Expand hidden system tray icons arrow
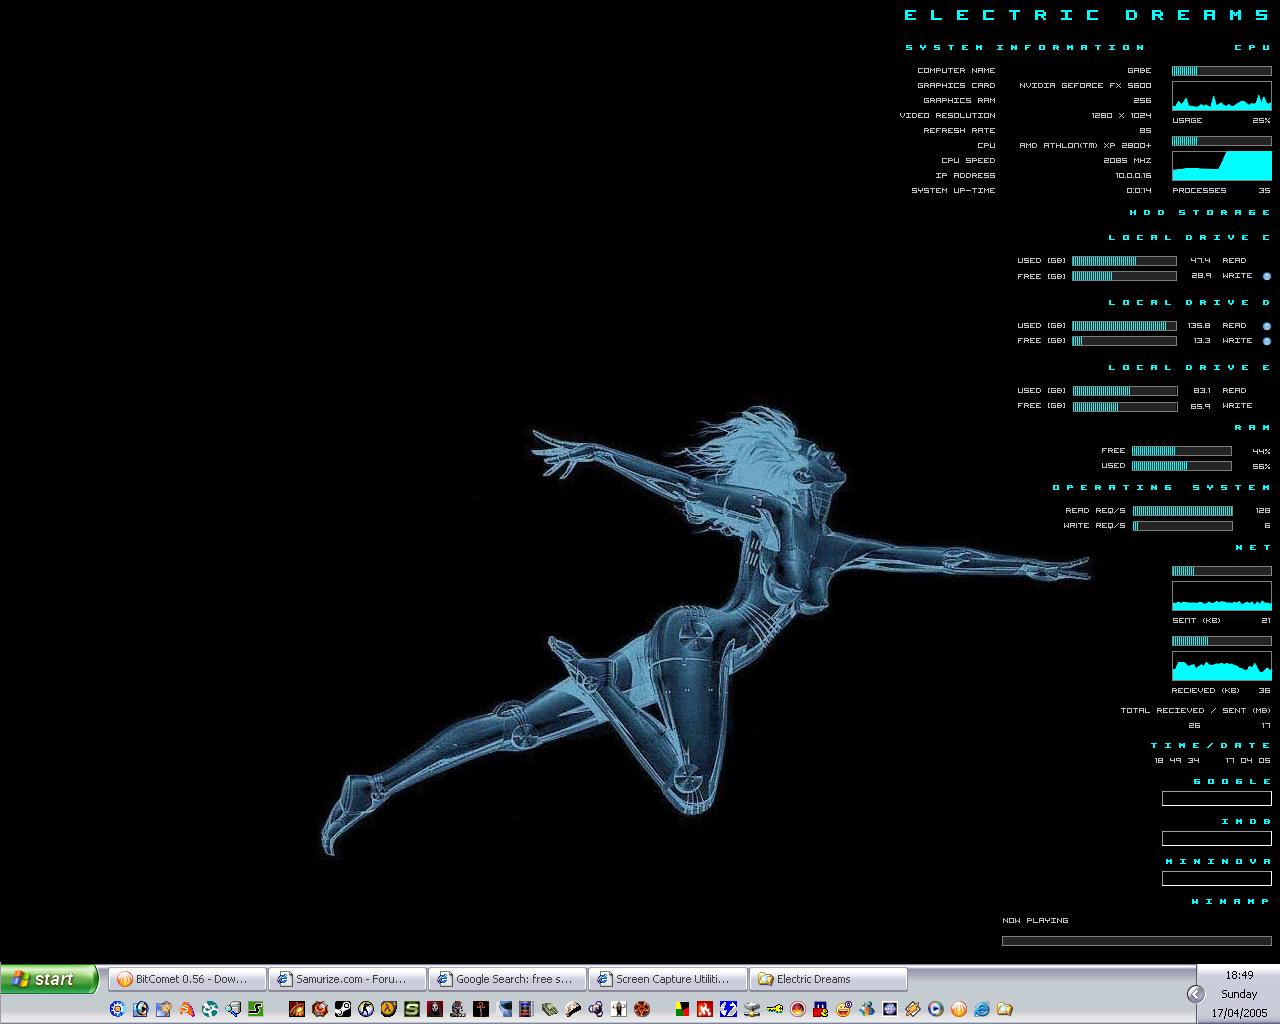The width and height of the screenshot is (1280, 1024). click(x=1195, y=993)
